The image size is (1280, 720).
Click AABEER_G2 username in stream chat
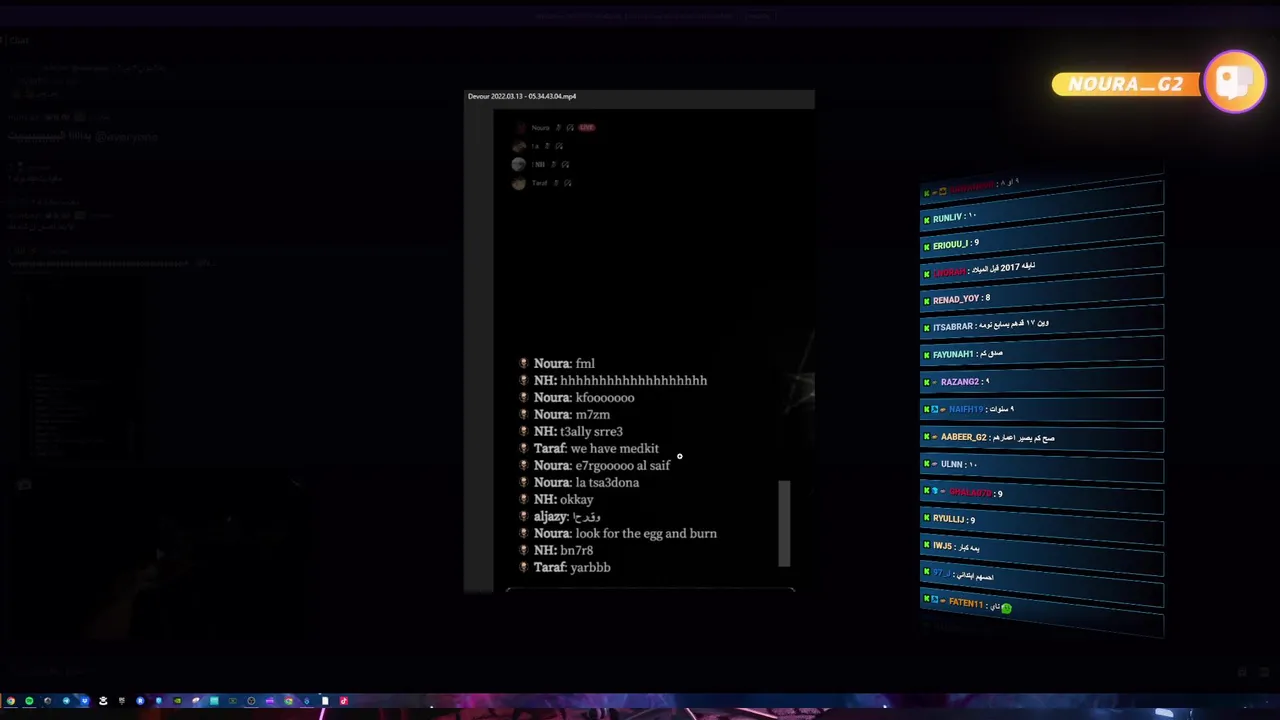tap(963, 437)
